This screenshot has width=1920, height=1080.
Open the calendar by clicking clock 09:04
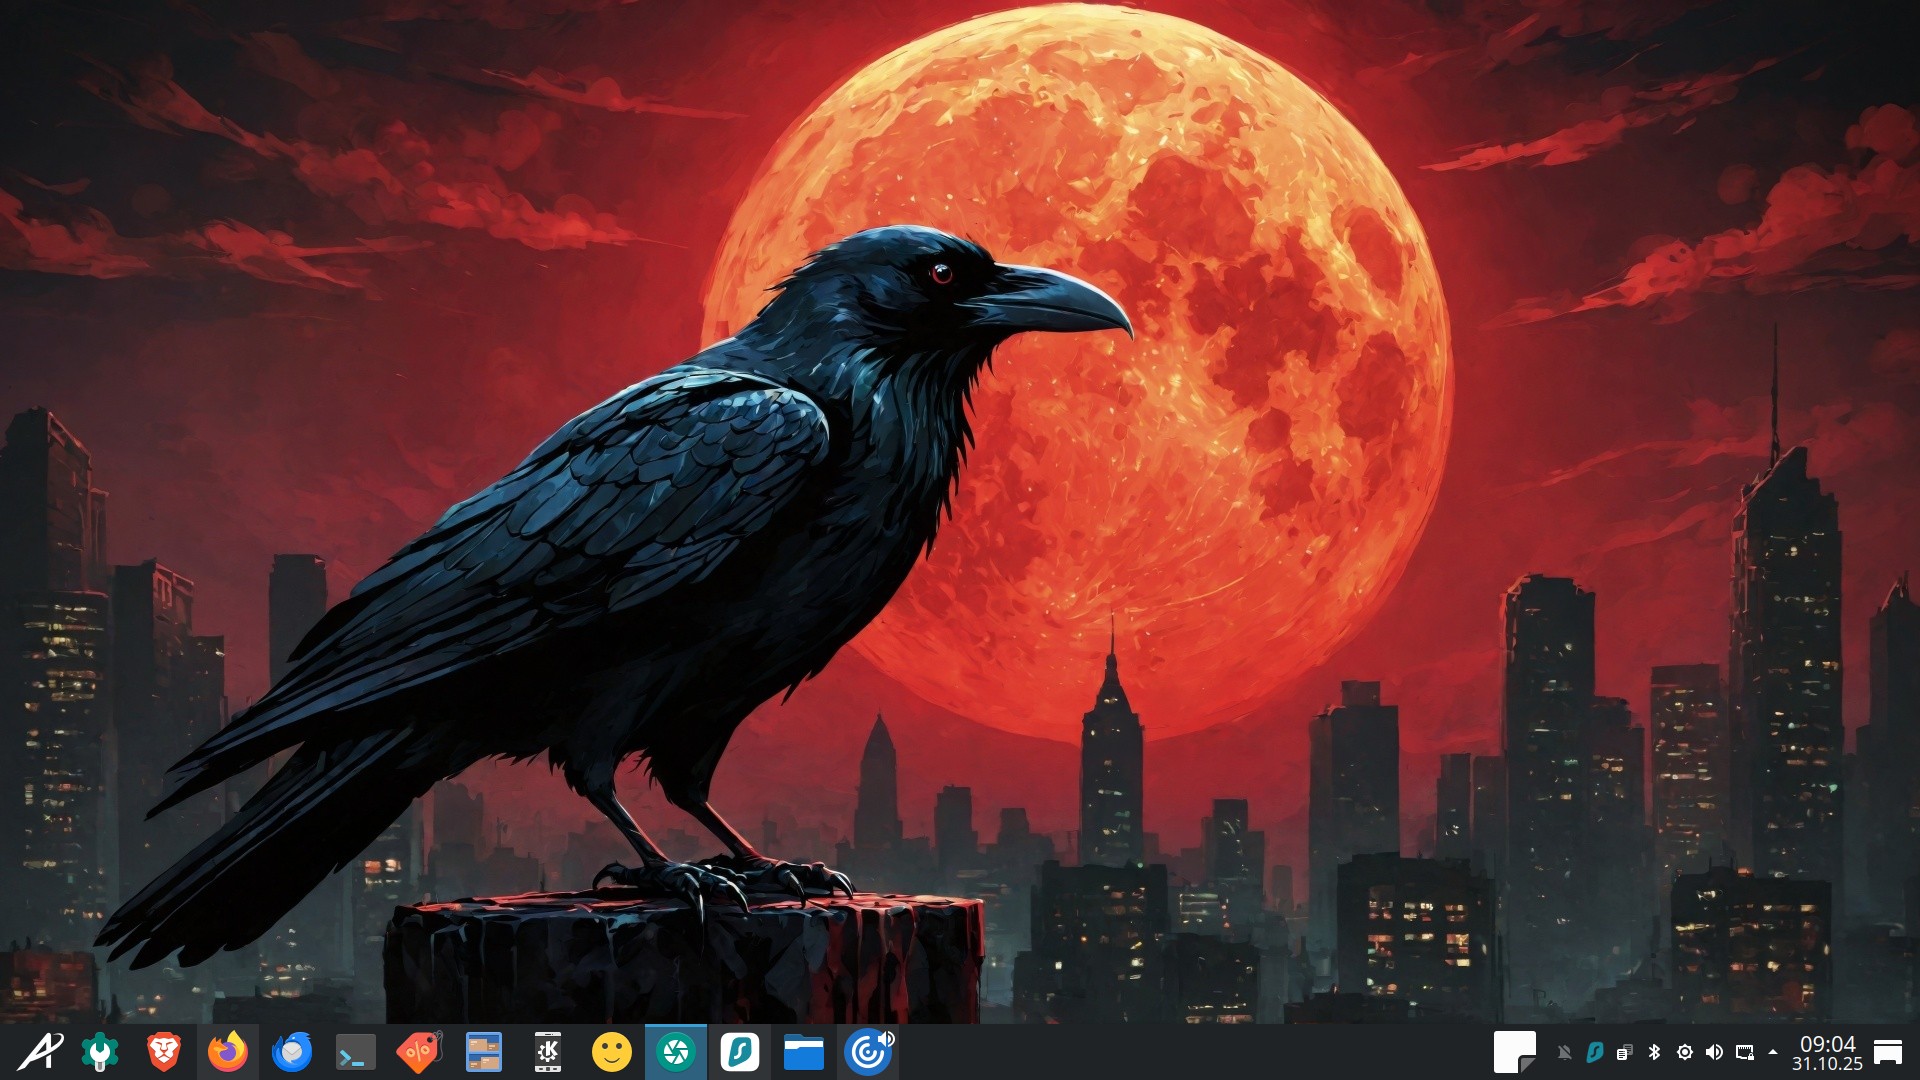pyautogui.click(x=1827, y=1052)
